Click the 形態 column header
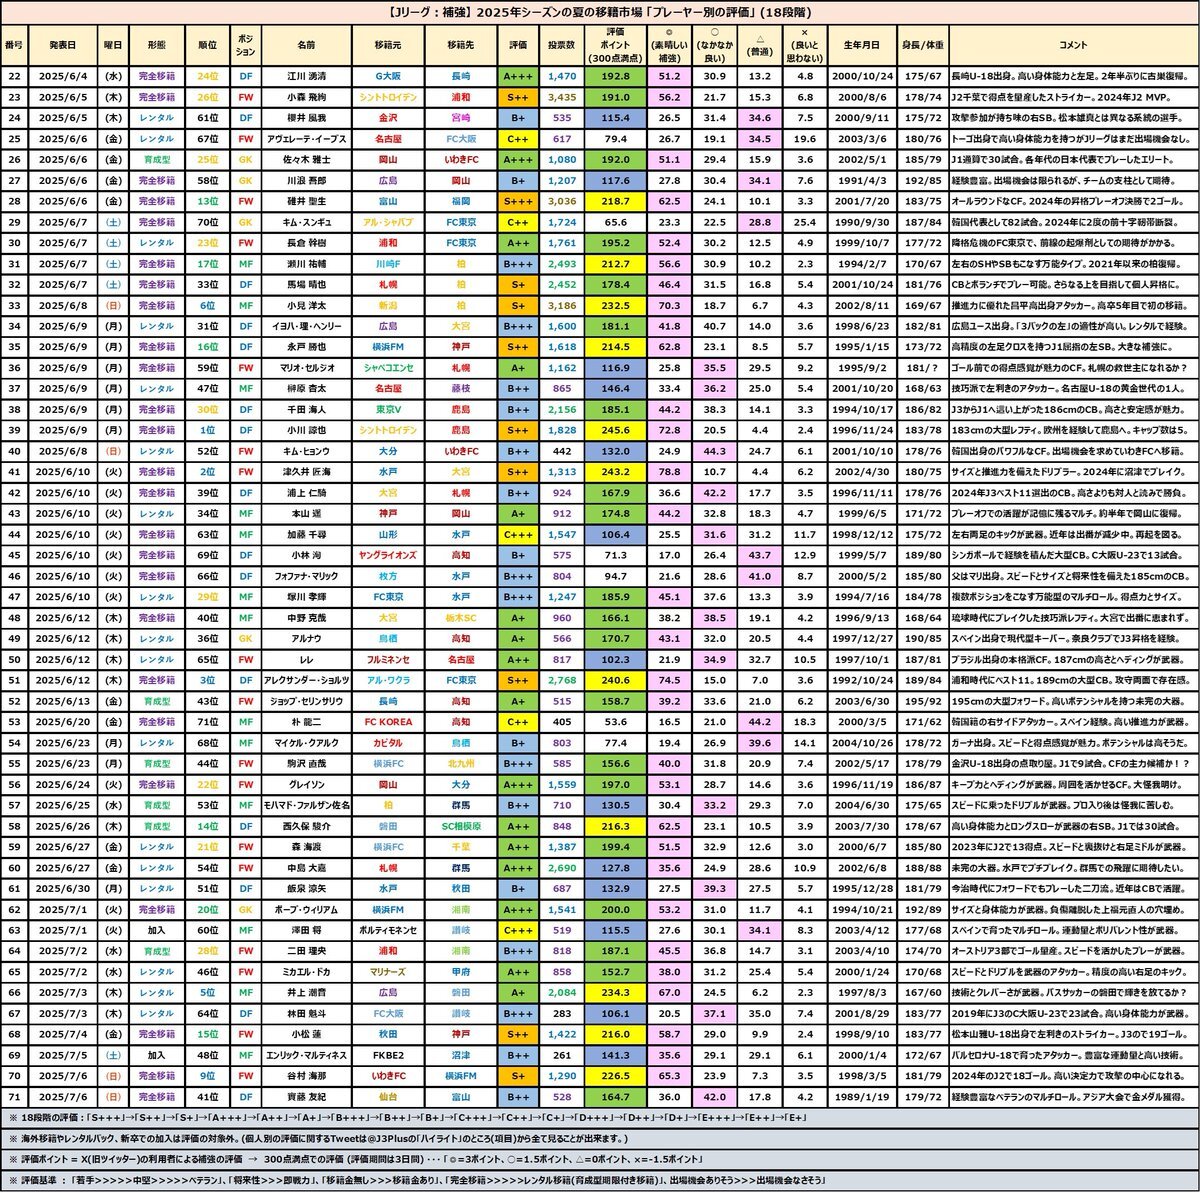Viewport: 1200px width, 1192px height. coord(156,45)
